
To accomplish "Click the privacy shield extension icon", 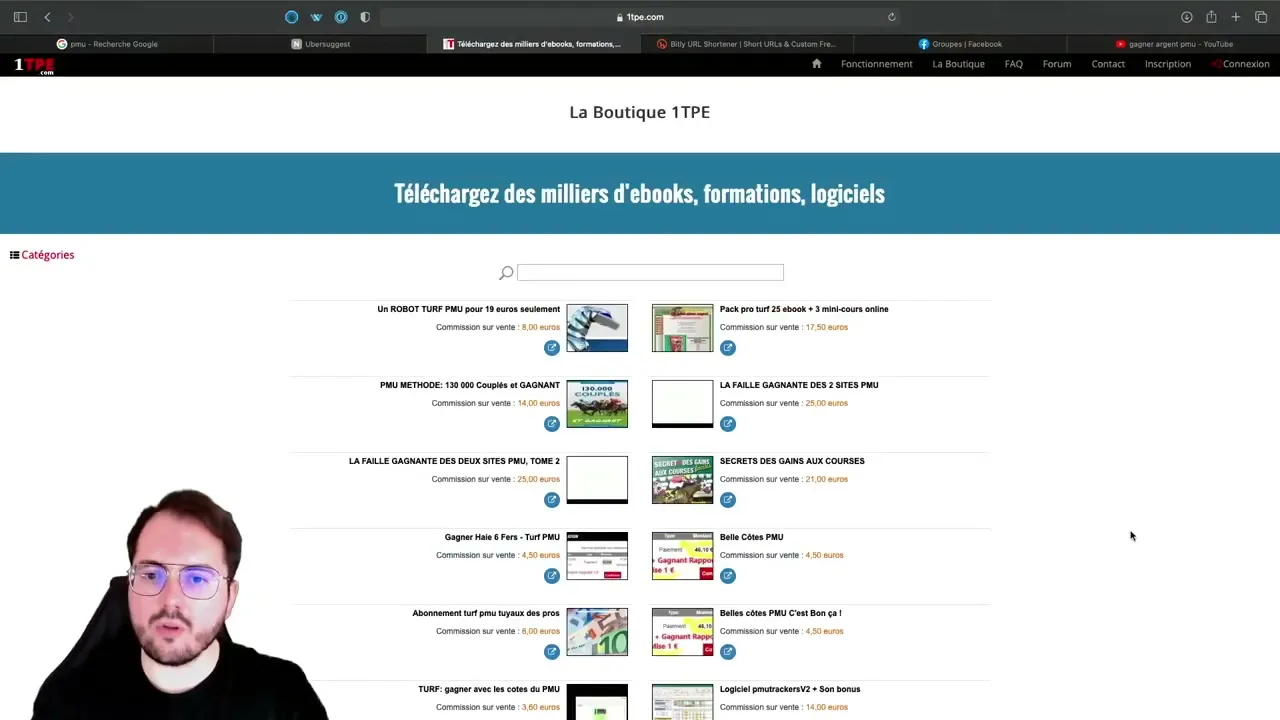I will [x=365, y=17].
